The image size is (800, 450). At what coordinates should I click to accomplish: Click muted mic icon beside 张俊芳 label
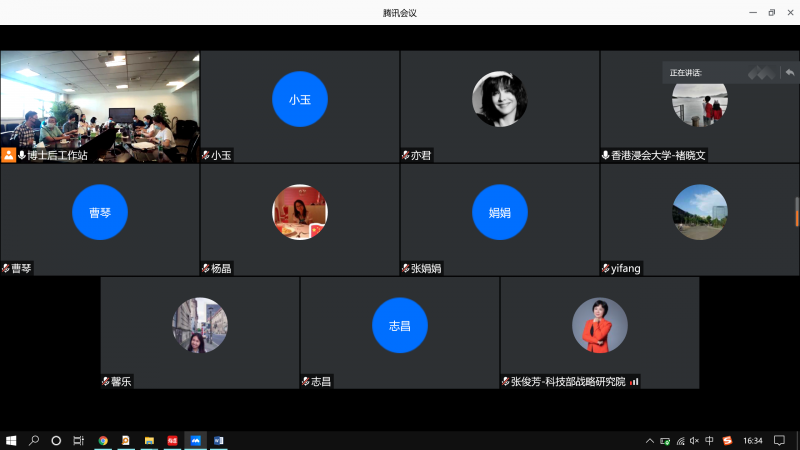pyautogui.click(x=506, y=382)
